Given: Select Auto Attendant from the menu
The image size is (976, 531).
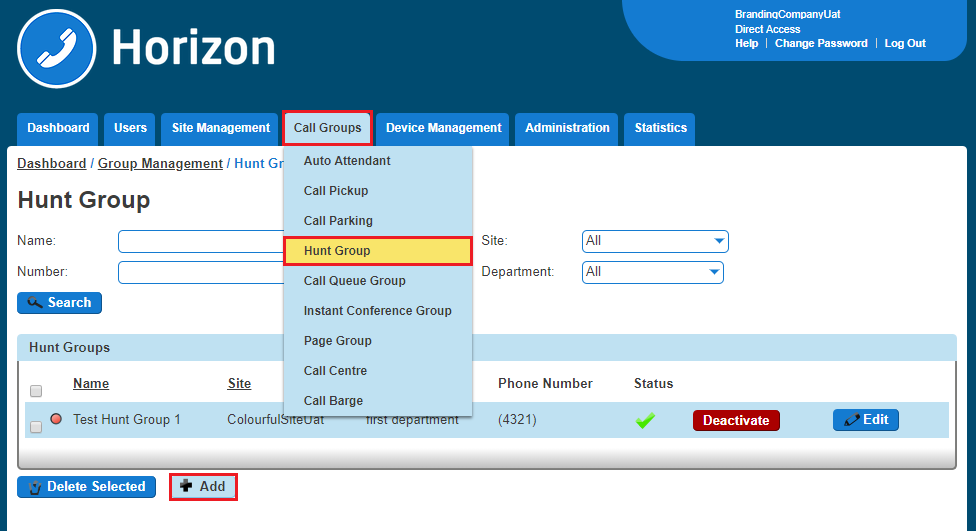Looking at the screenshot, I should (x=378, y=161).
